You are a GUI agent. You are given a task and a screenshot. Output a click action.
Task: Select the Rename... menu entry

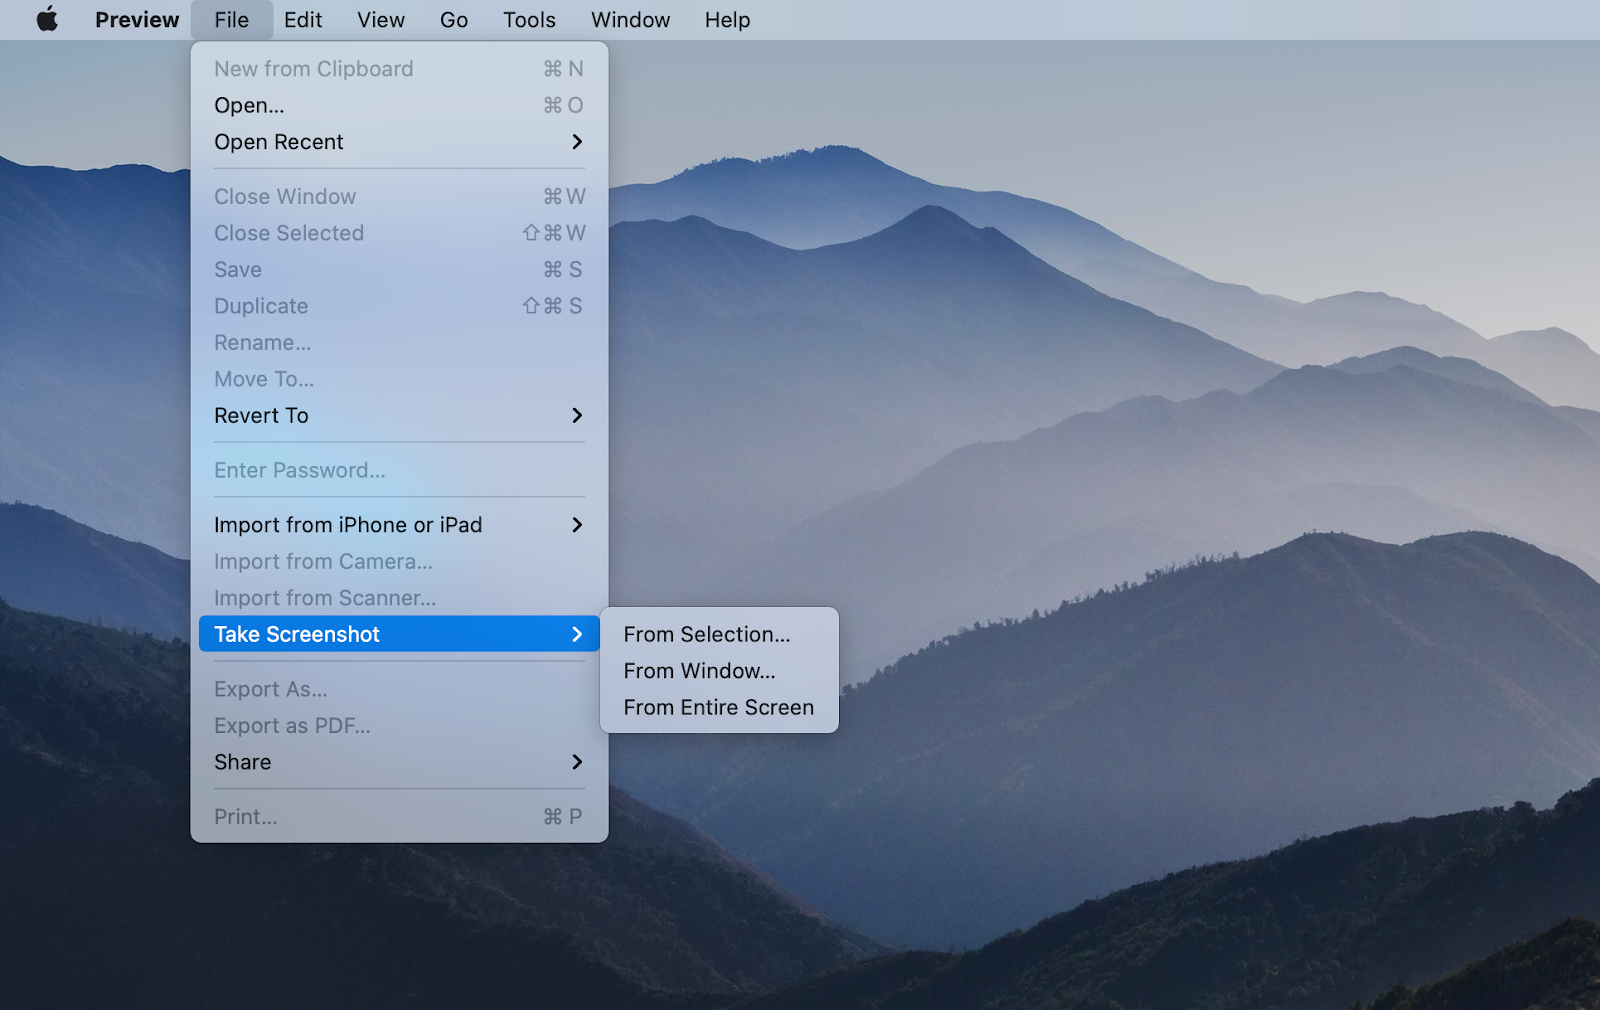click(399, 343)
